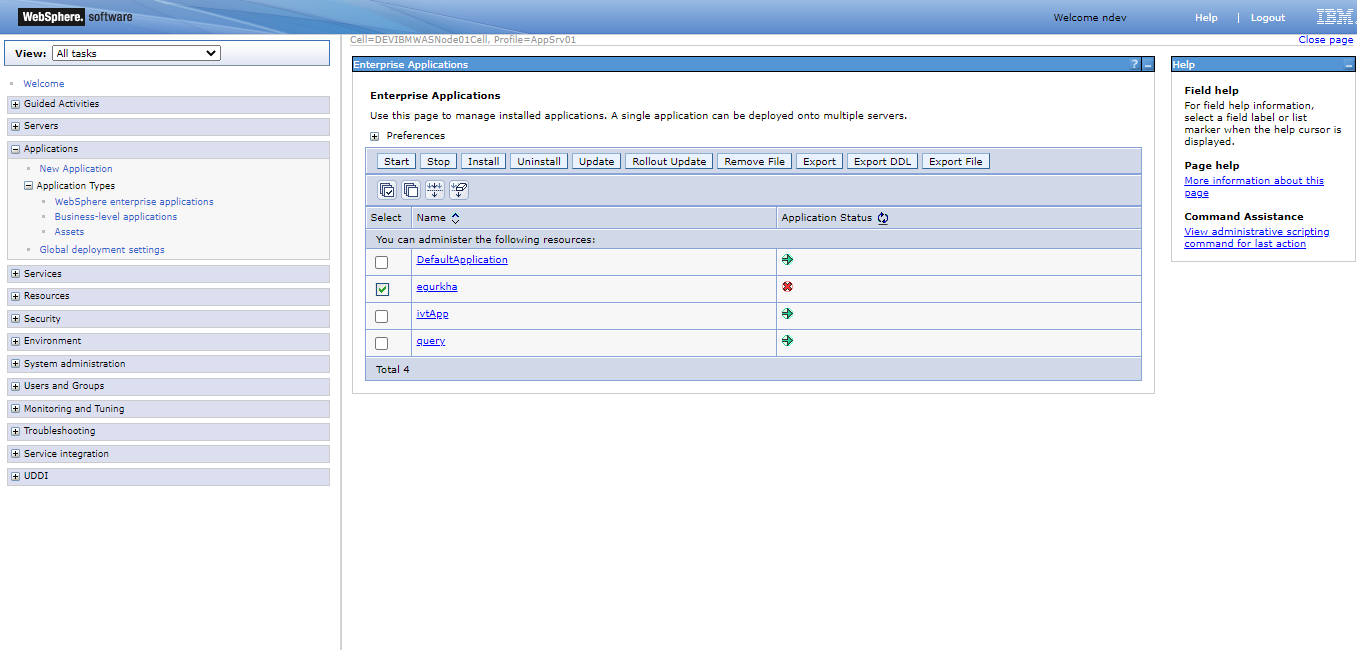Open help via the question mark icon
The width and height of the screenshot is (1357, 650).
coord(1134,64)
